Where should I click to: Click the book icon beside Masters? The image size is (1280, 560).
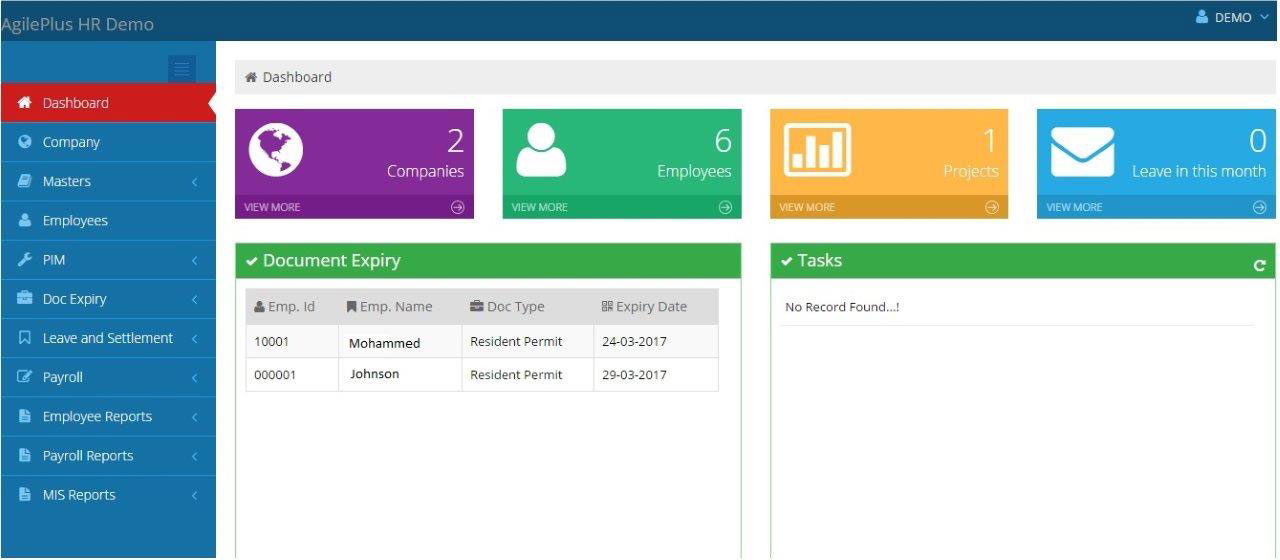25,181
